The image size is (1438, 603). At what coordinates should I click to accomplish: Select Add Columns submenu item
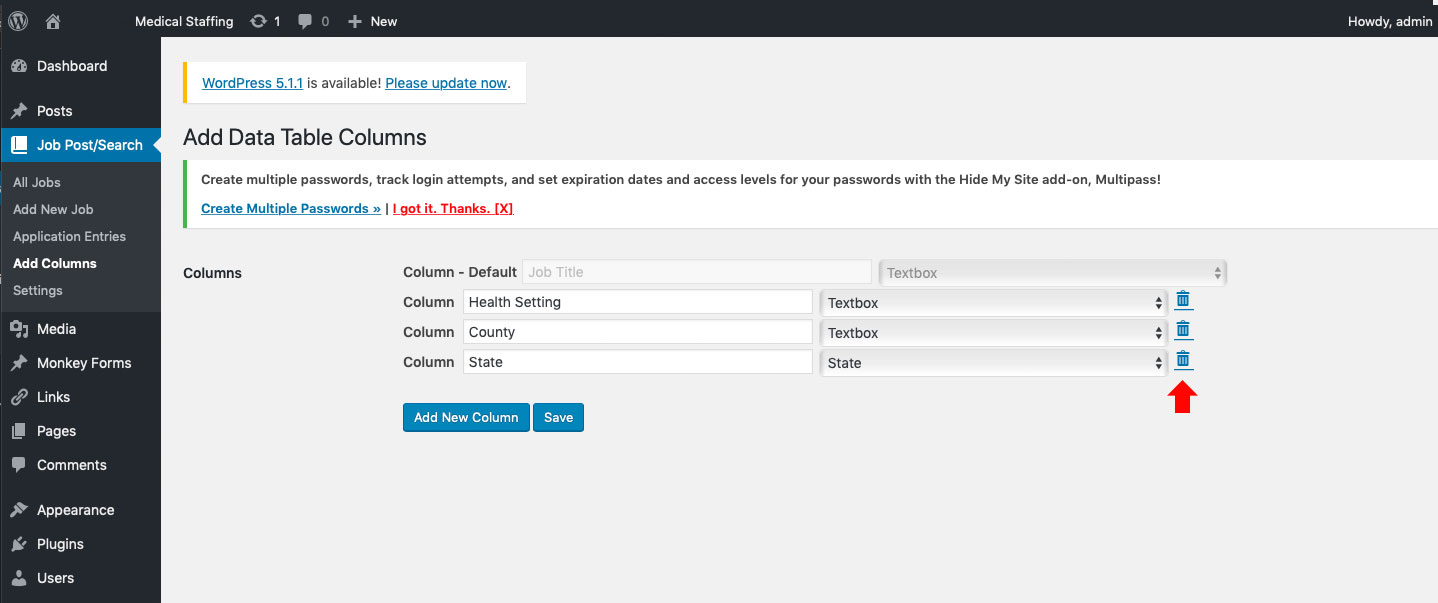click(55, 263)
